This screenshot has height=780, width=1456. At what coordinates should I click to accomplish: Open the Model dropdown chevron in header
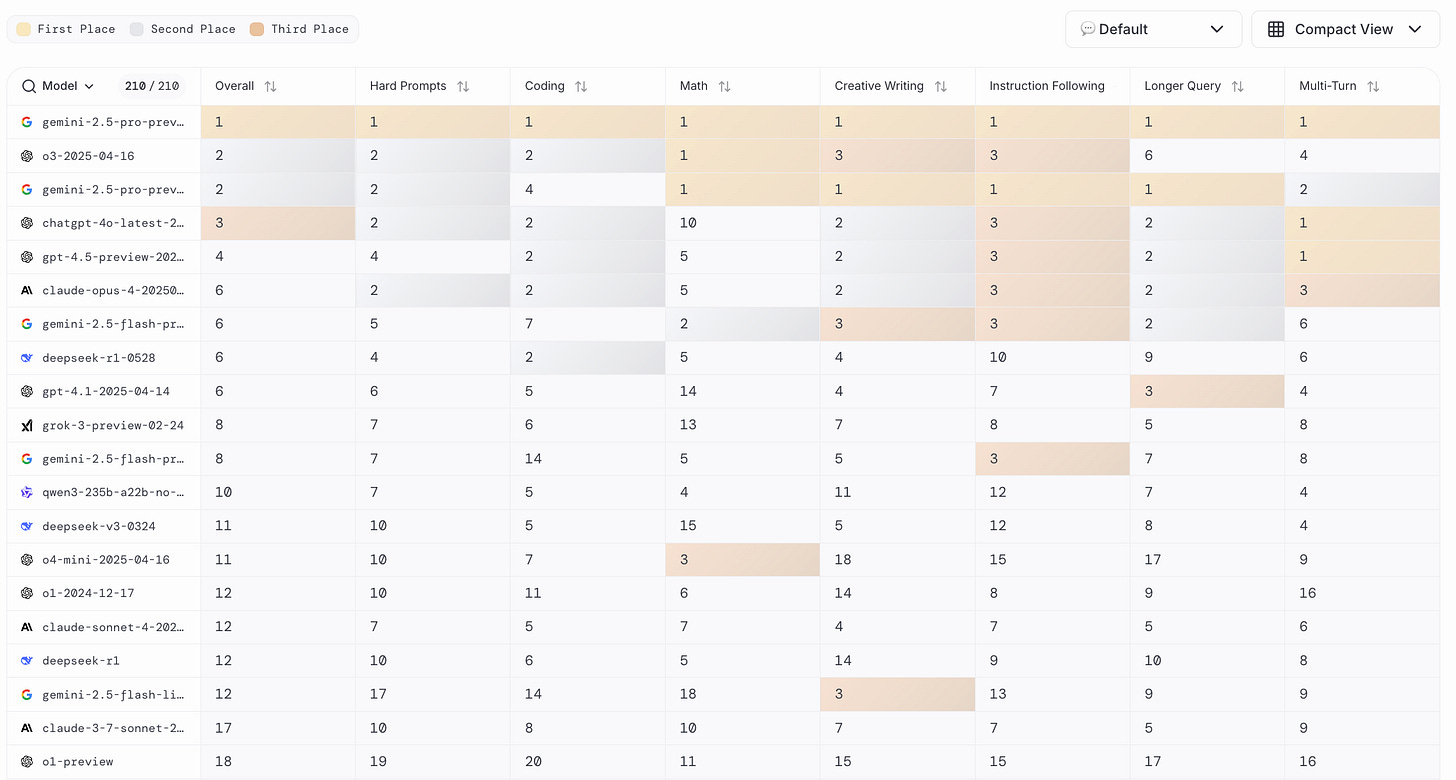(89, 87)
